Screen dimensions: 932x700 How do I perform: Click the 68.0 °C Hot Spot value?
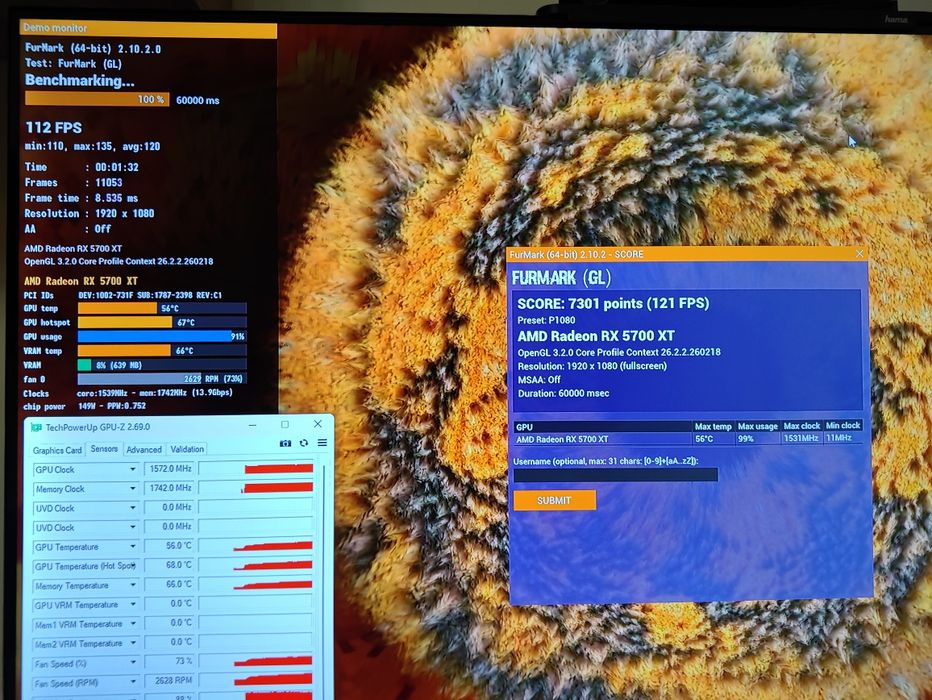[170, 565]
